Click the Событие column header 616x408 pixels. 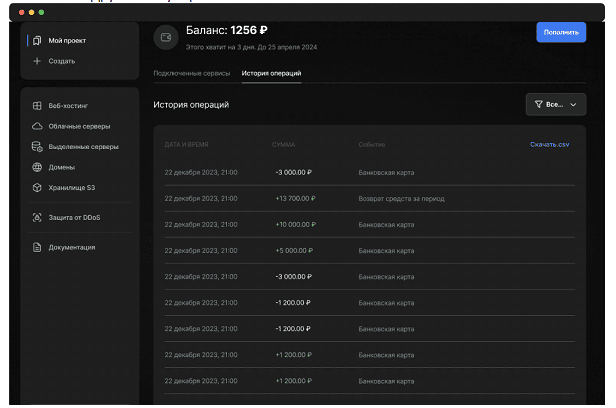372,145
